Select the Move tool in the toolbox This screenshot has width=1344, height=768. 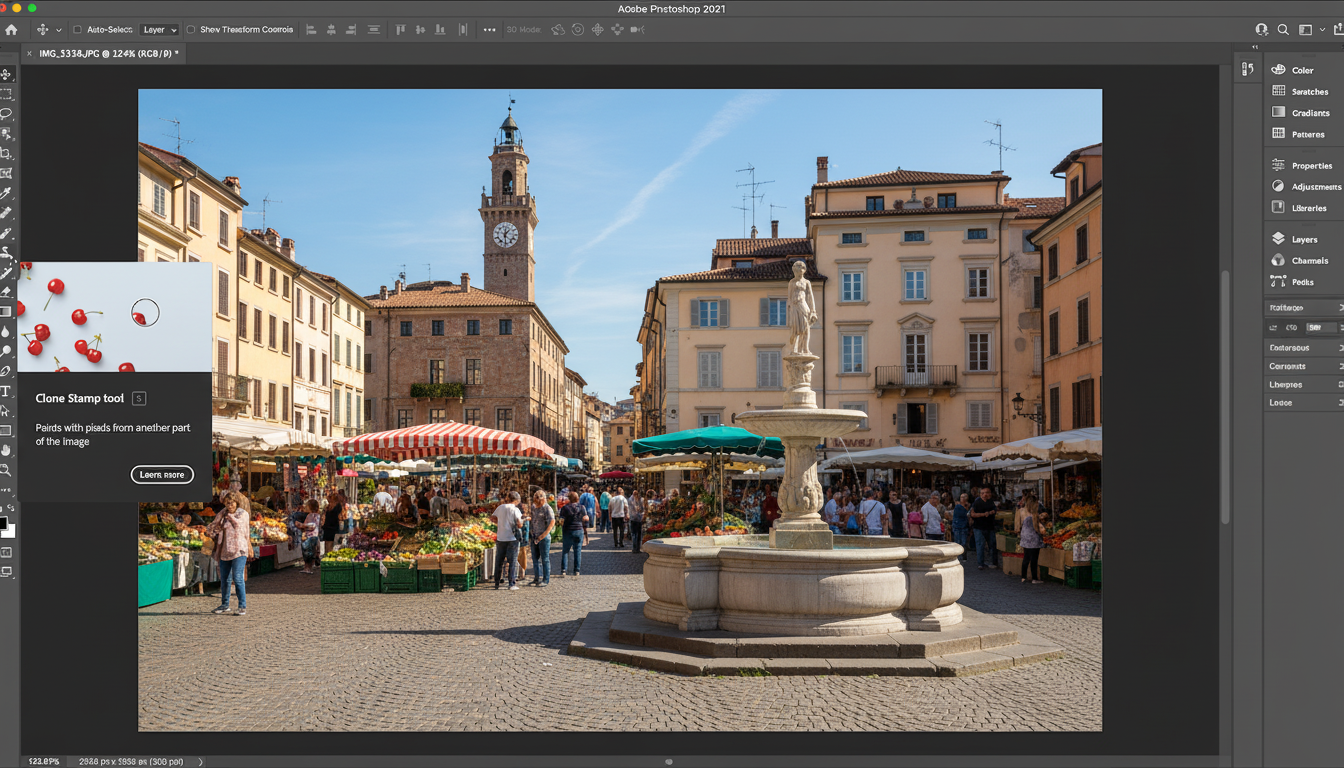point(6,74)
